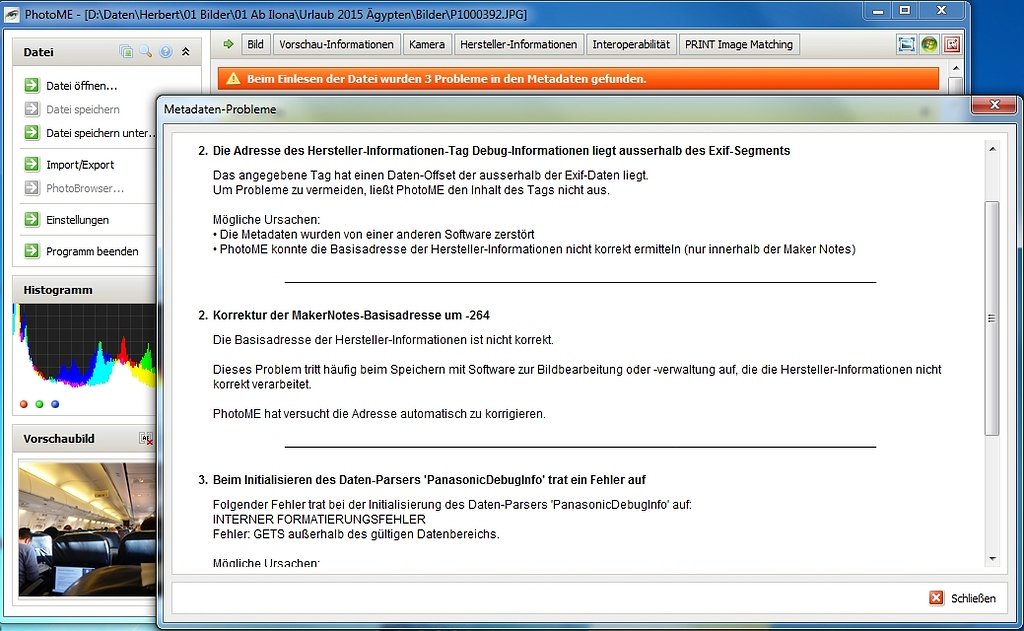Click the orange metadata problems warning banner

pos(579,78)
